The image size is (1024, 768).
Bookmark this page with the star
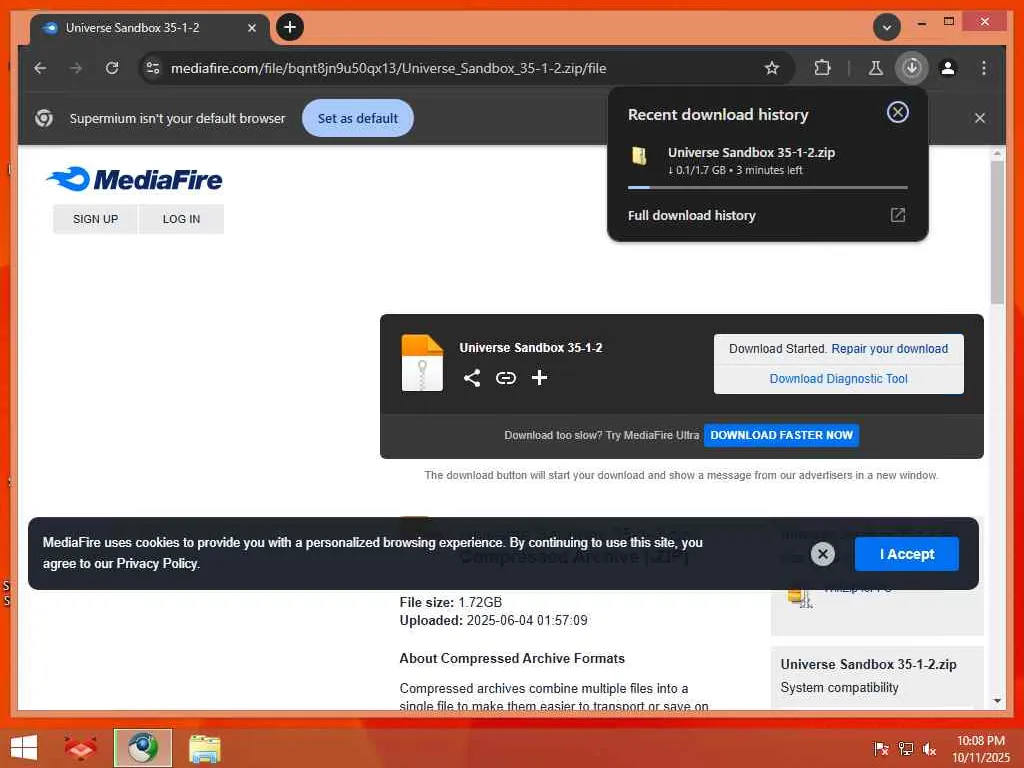click(771, 68)
